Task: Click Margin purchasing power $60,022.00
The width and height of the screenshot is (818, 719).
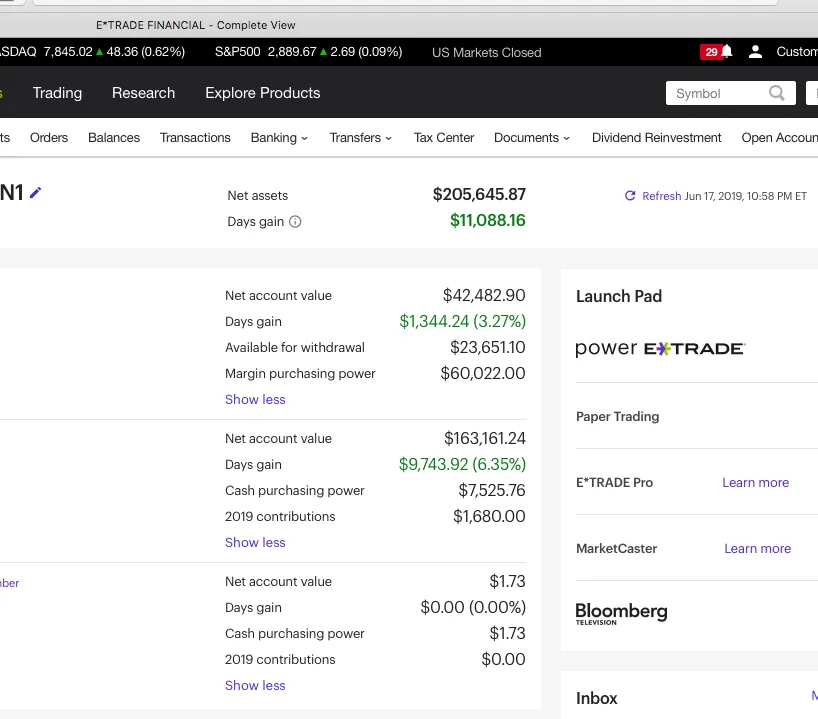Action: pos(483,374)
